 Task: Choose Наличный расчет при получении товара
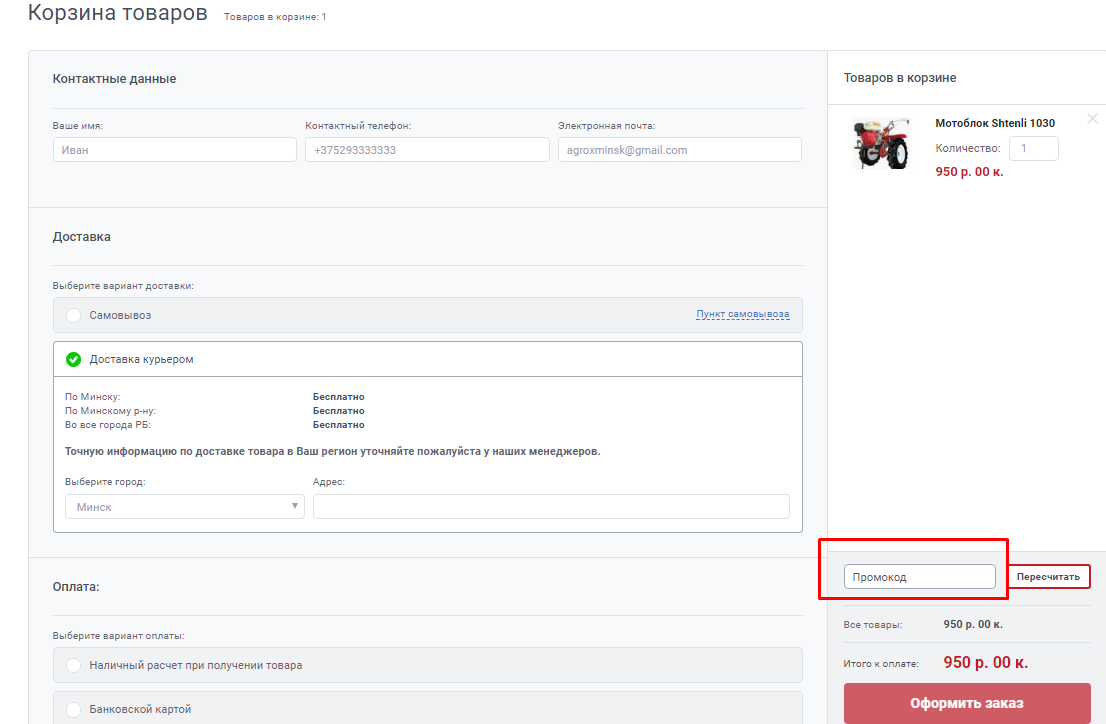(x=74, y=665)
